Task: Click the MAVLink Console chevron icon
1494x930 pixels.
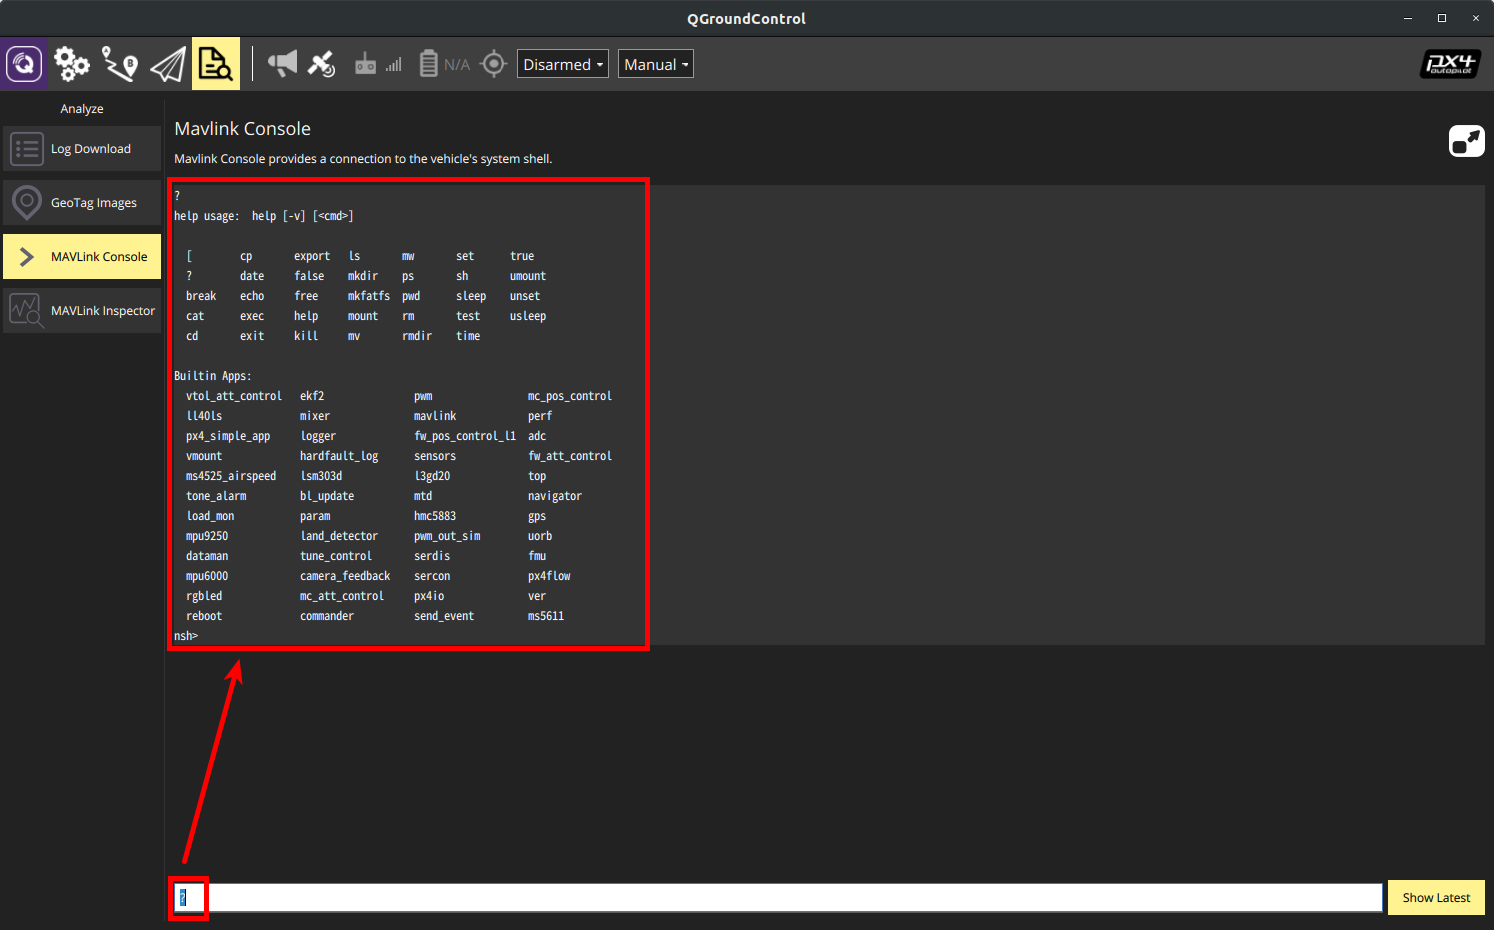Action: point(27,257)
